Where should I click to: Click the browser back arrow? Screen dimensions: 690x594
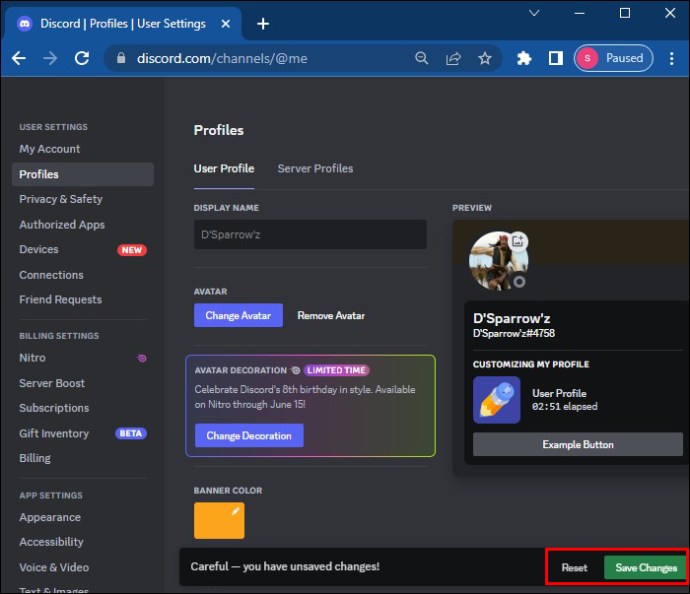pos(19,58)
